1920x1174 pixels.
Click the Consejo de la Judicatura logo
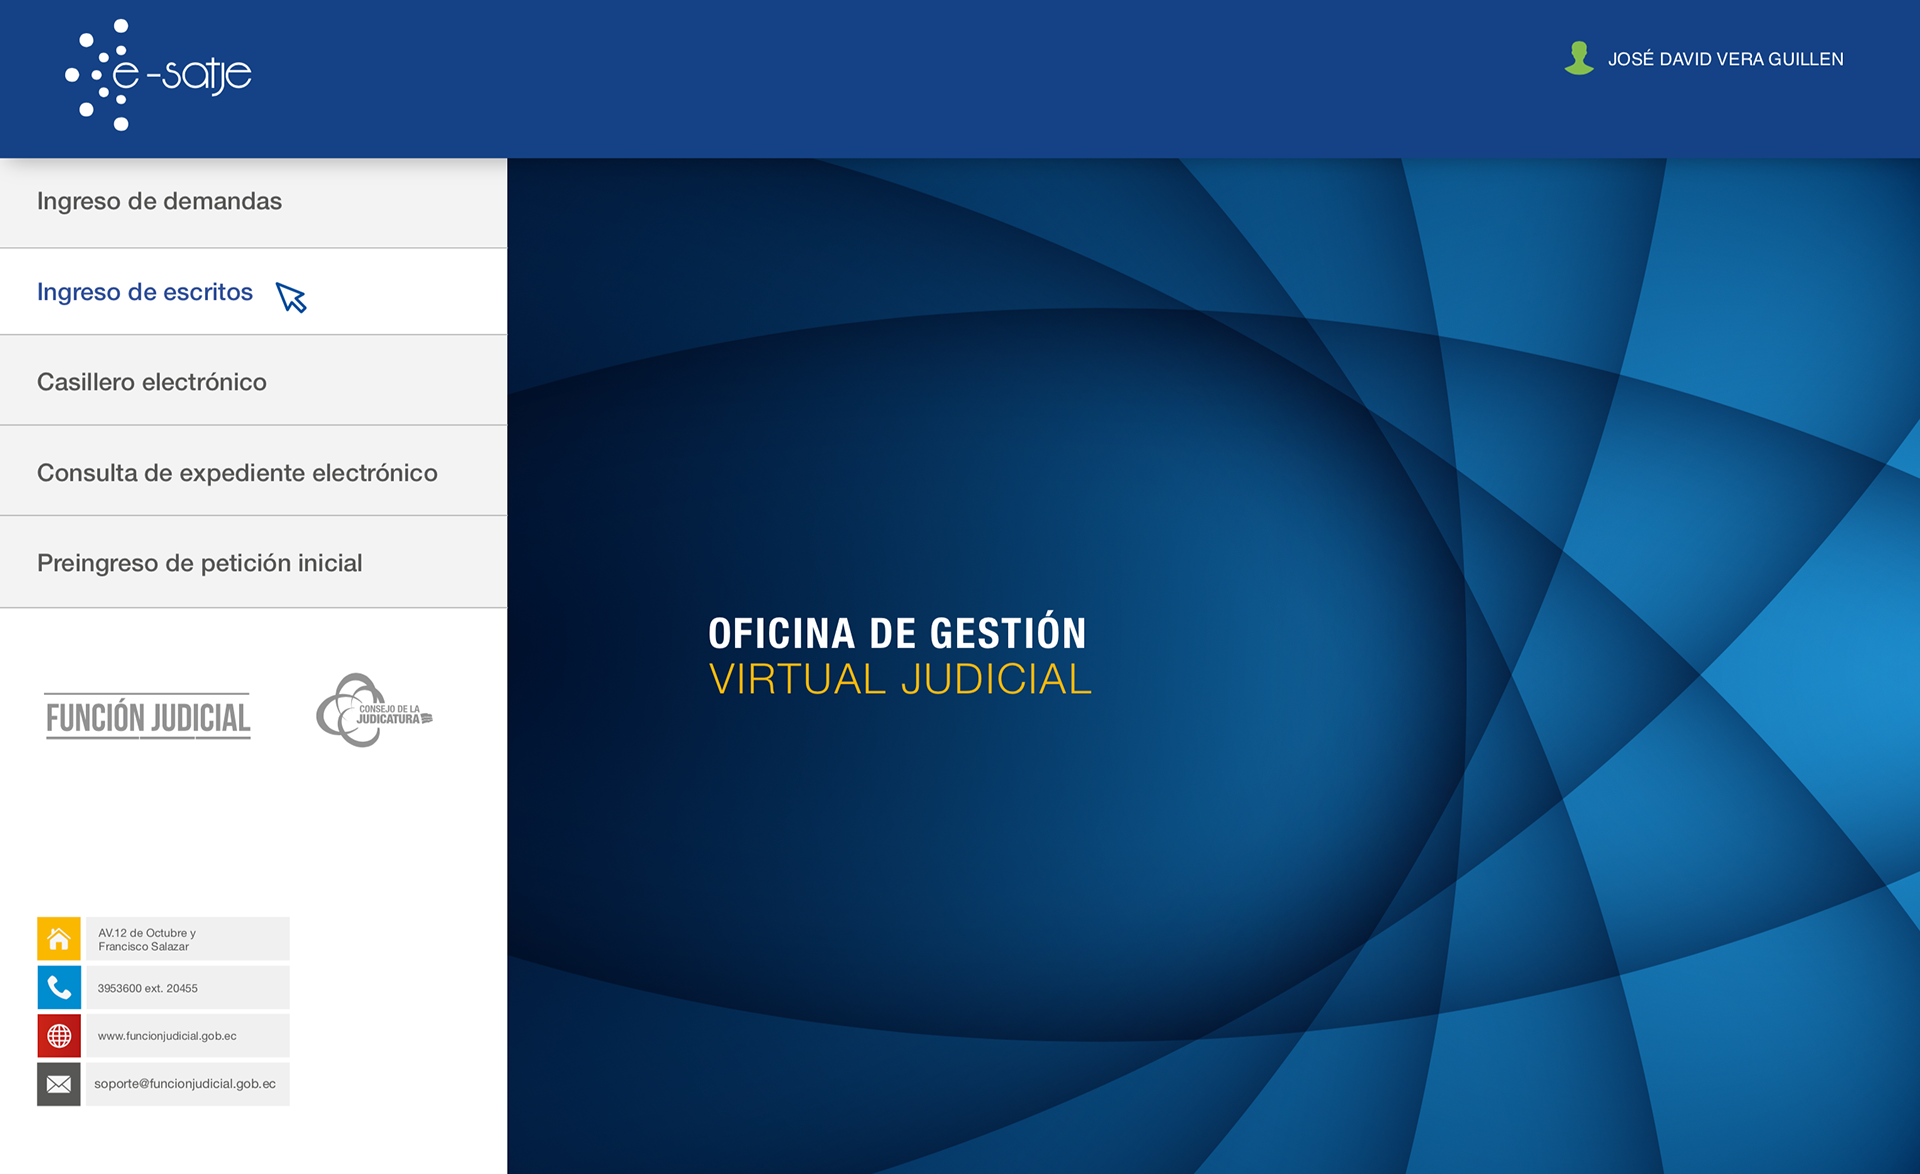coord(373,711)
